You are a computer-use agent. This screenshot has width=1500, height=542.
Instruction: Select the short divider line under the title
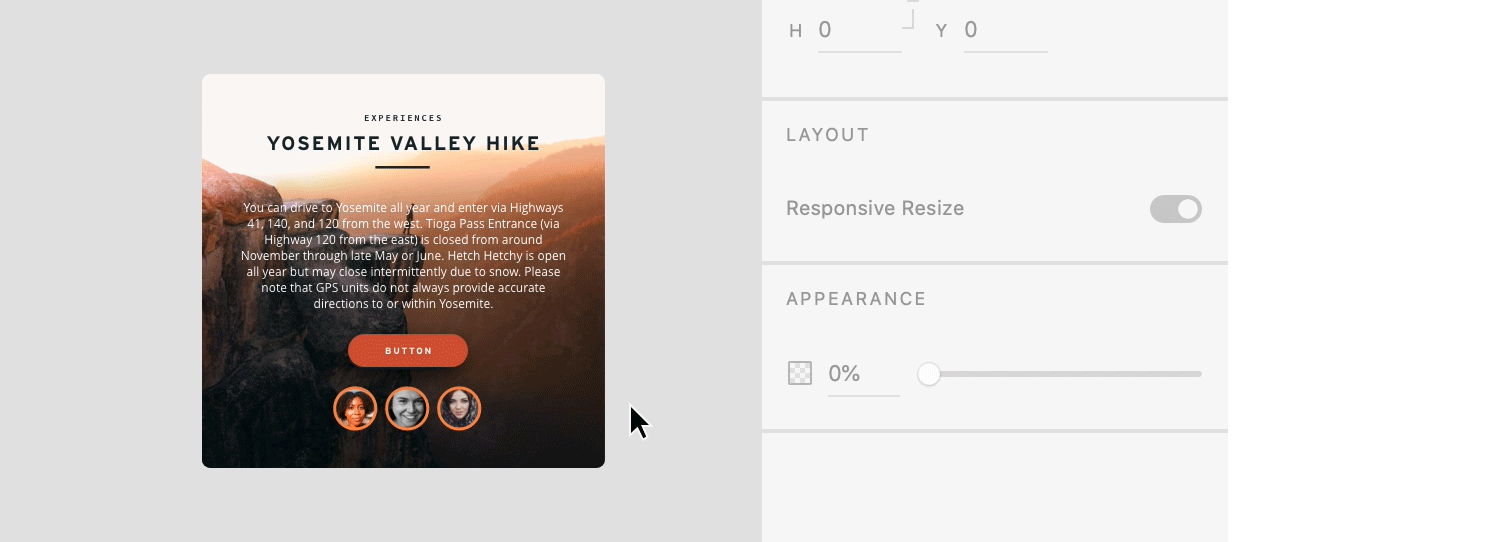tap(403, 167)
